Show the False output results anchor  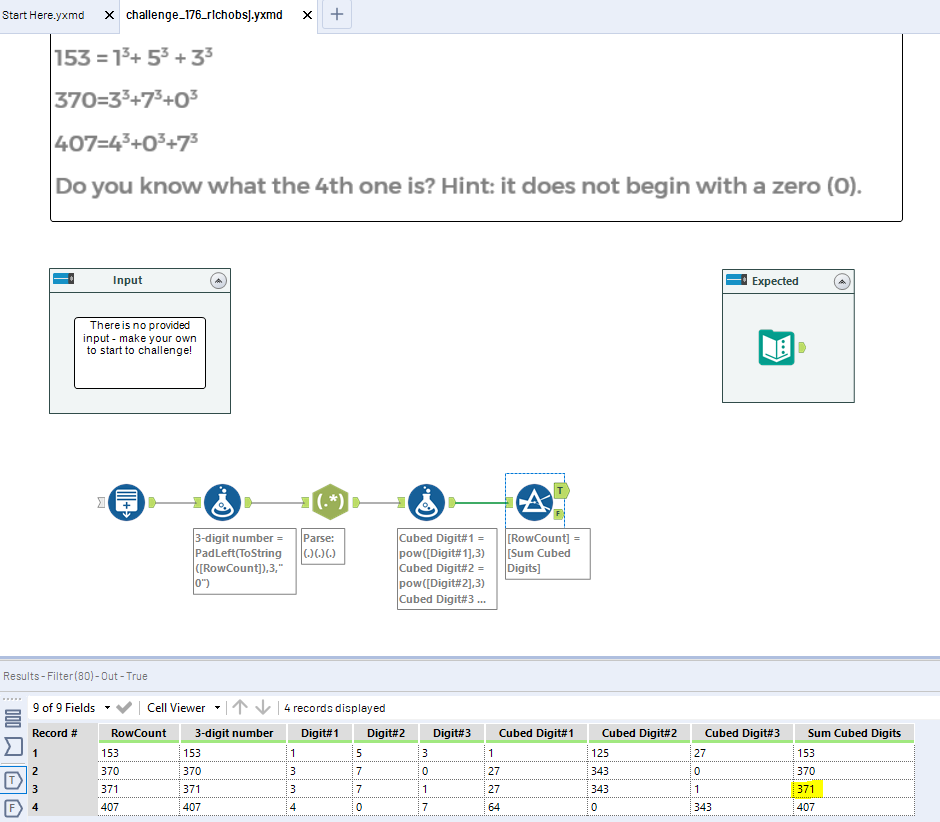pos(13,808)
